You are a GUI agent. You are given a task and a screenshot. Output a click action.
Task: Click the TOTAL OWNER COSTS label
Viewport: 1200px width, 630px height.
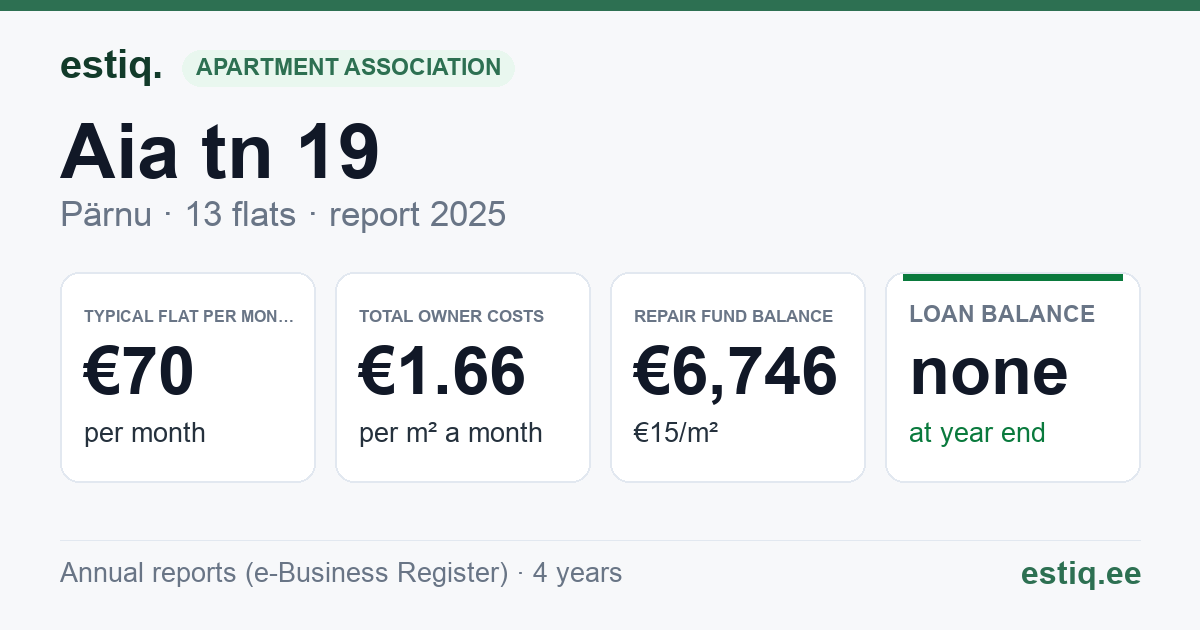tap(451, 317)
